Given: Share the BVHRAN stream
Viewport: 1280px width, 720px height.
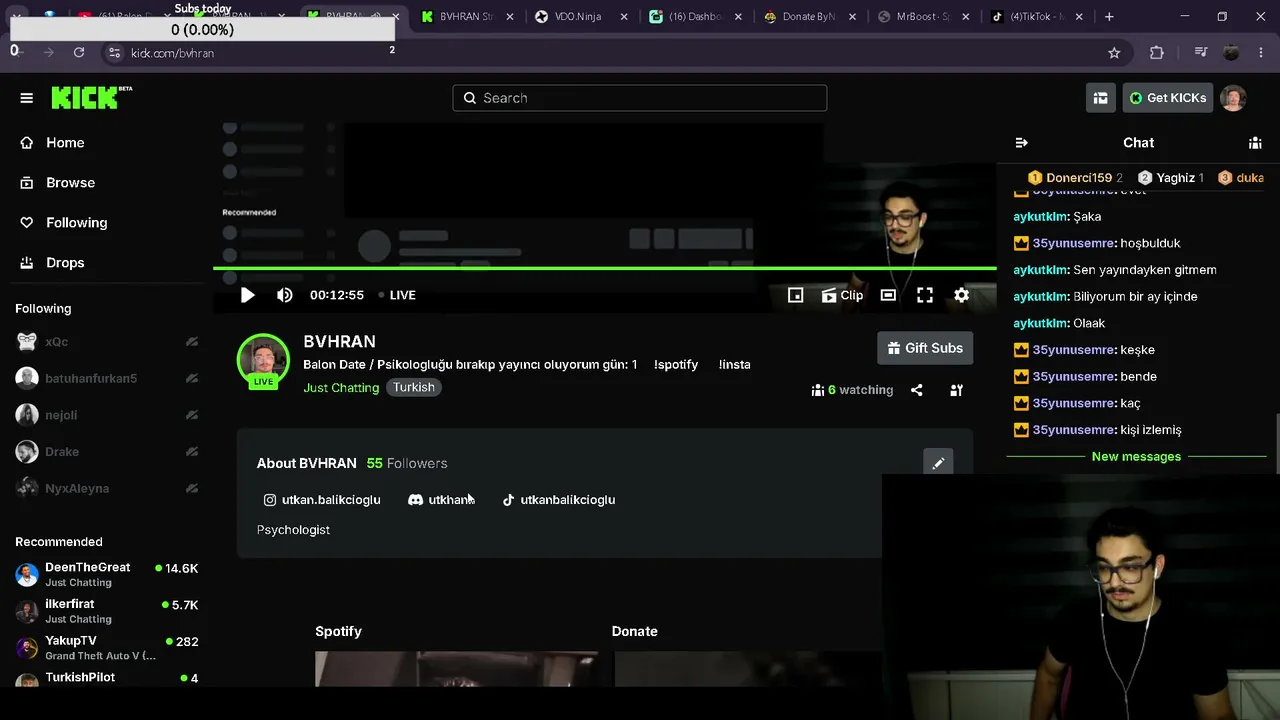Looking at the screenshot, I should pos(917,390).
